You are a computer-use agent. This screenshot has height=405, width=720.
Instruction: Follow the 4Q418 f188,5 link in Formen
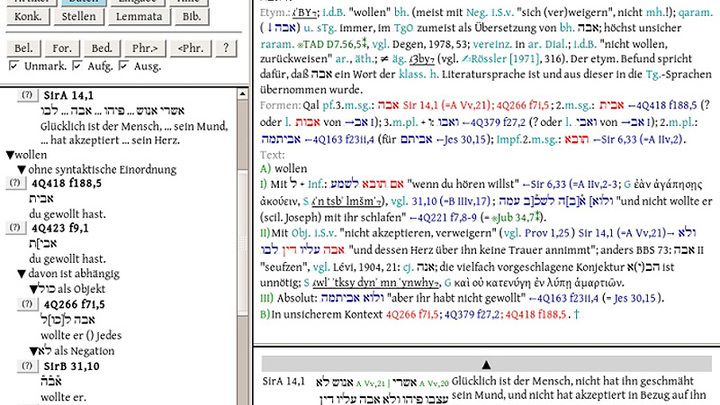pyautogui.click(x=661, y=106)
